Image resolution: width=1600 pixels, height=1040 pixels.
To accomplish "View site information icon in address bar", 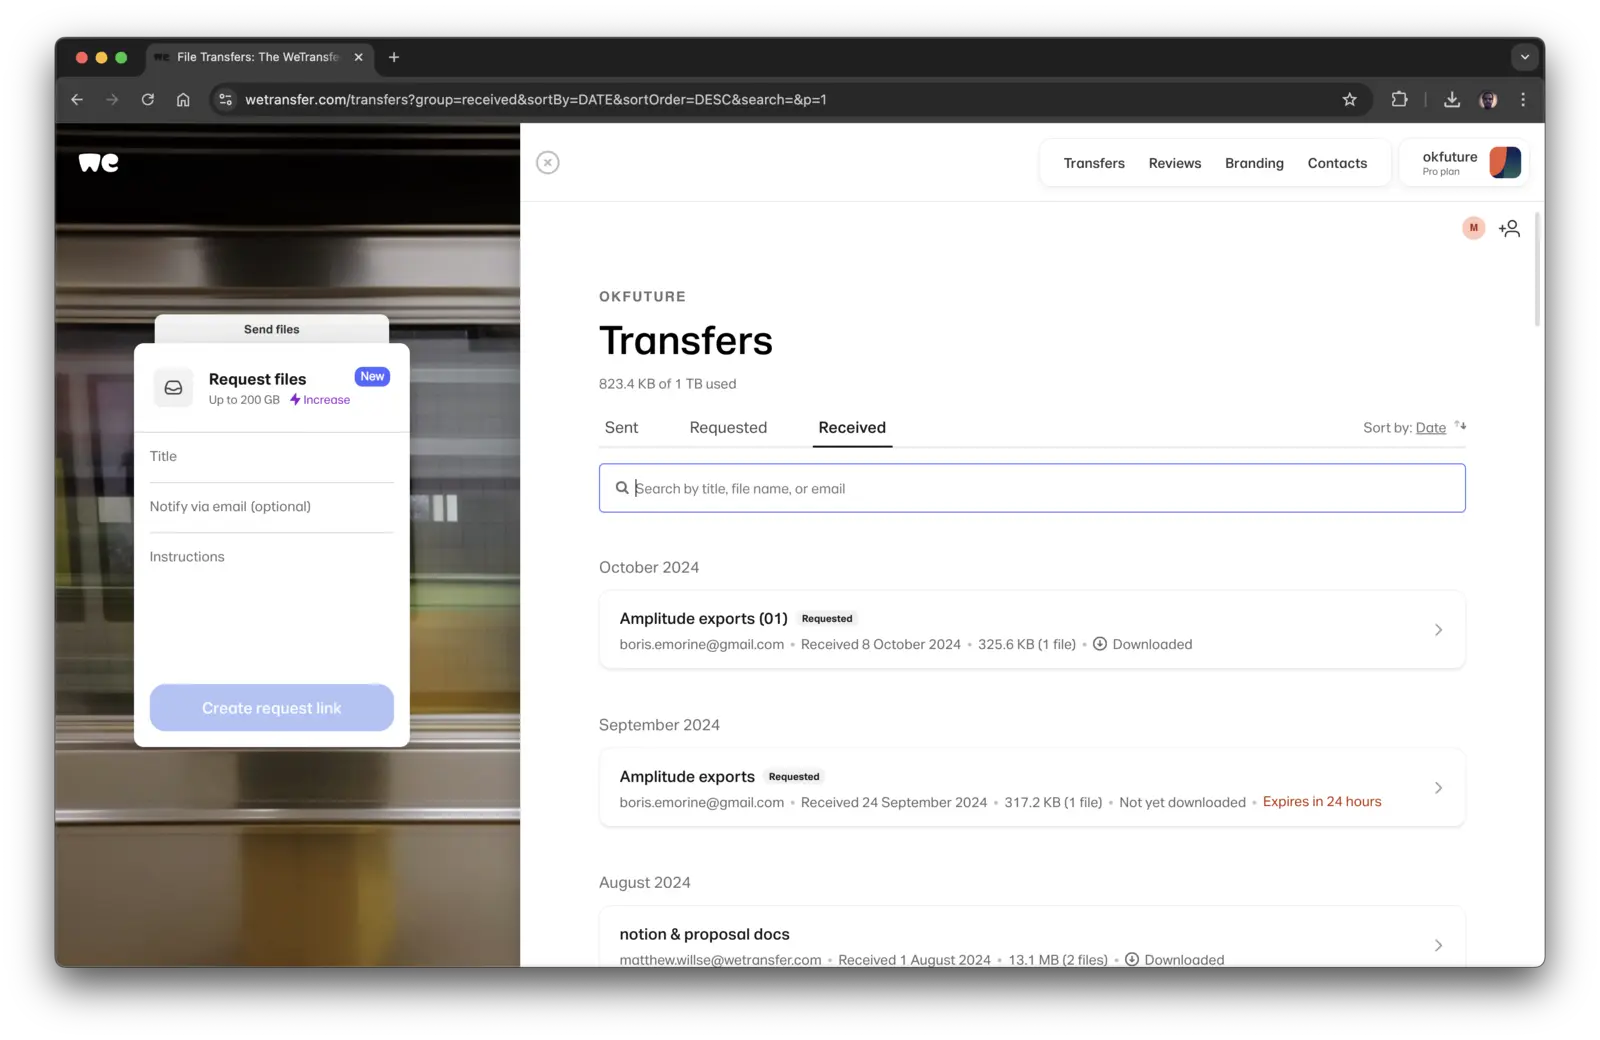I will coord(226,100).
